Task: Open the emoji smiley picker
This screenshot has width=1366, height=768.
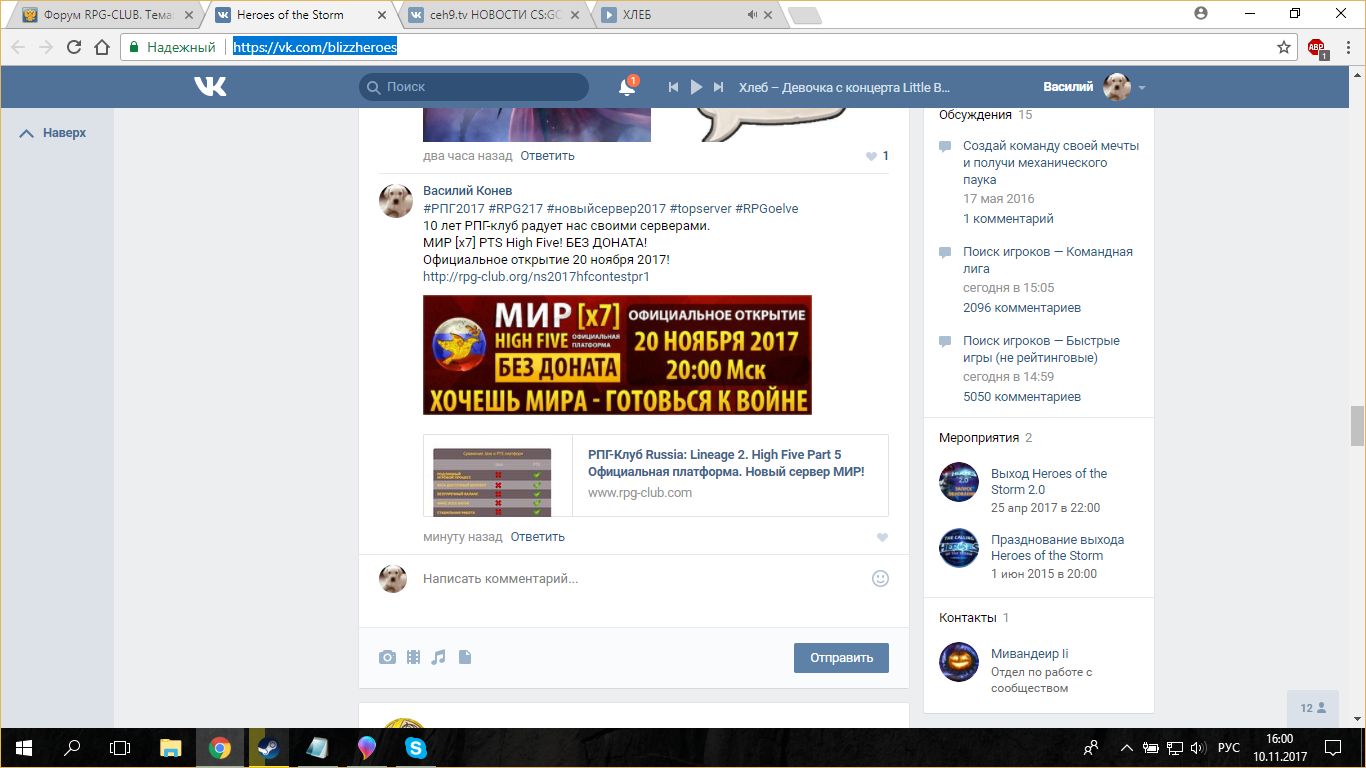Action: click(x=880, y=578)
